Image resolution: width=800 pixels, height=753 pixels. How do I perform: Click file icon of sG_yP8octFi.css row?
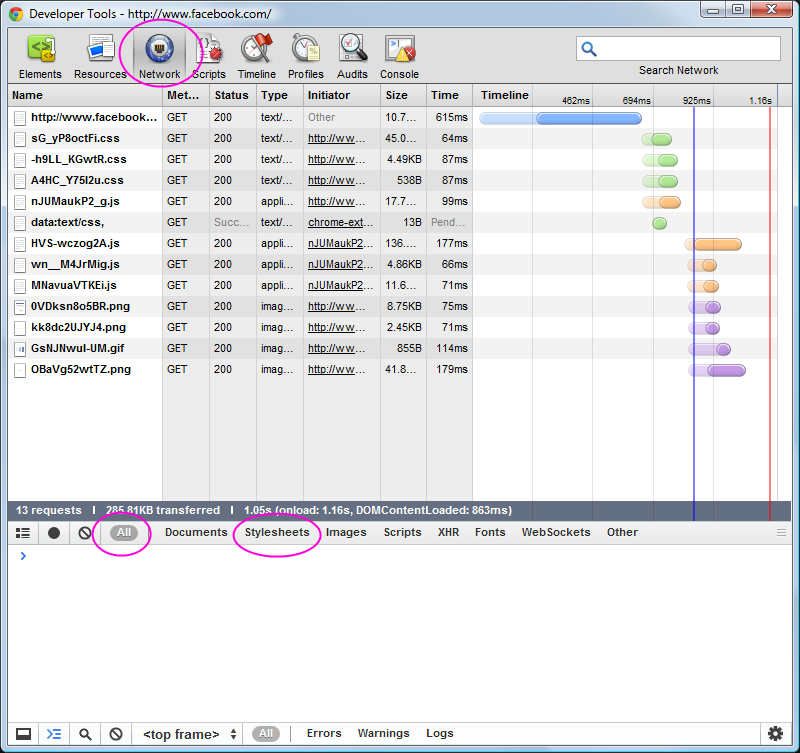(20, 139)
